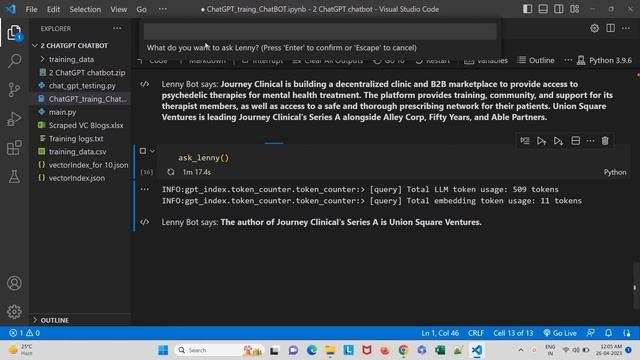
Task: Open output actions dots beside INFO logs
Action: (144, 189)
